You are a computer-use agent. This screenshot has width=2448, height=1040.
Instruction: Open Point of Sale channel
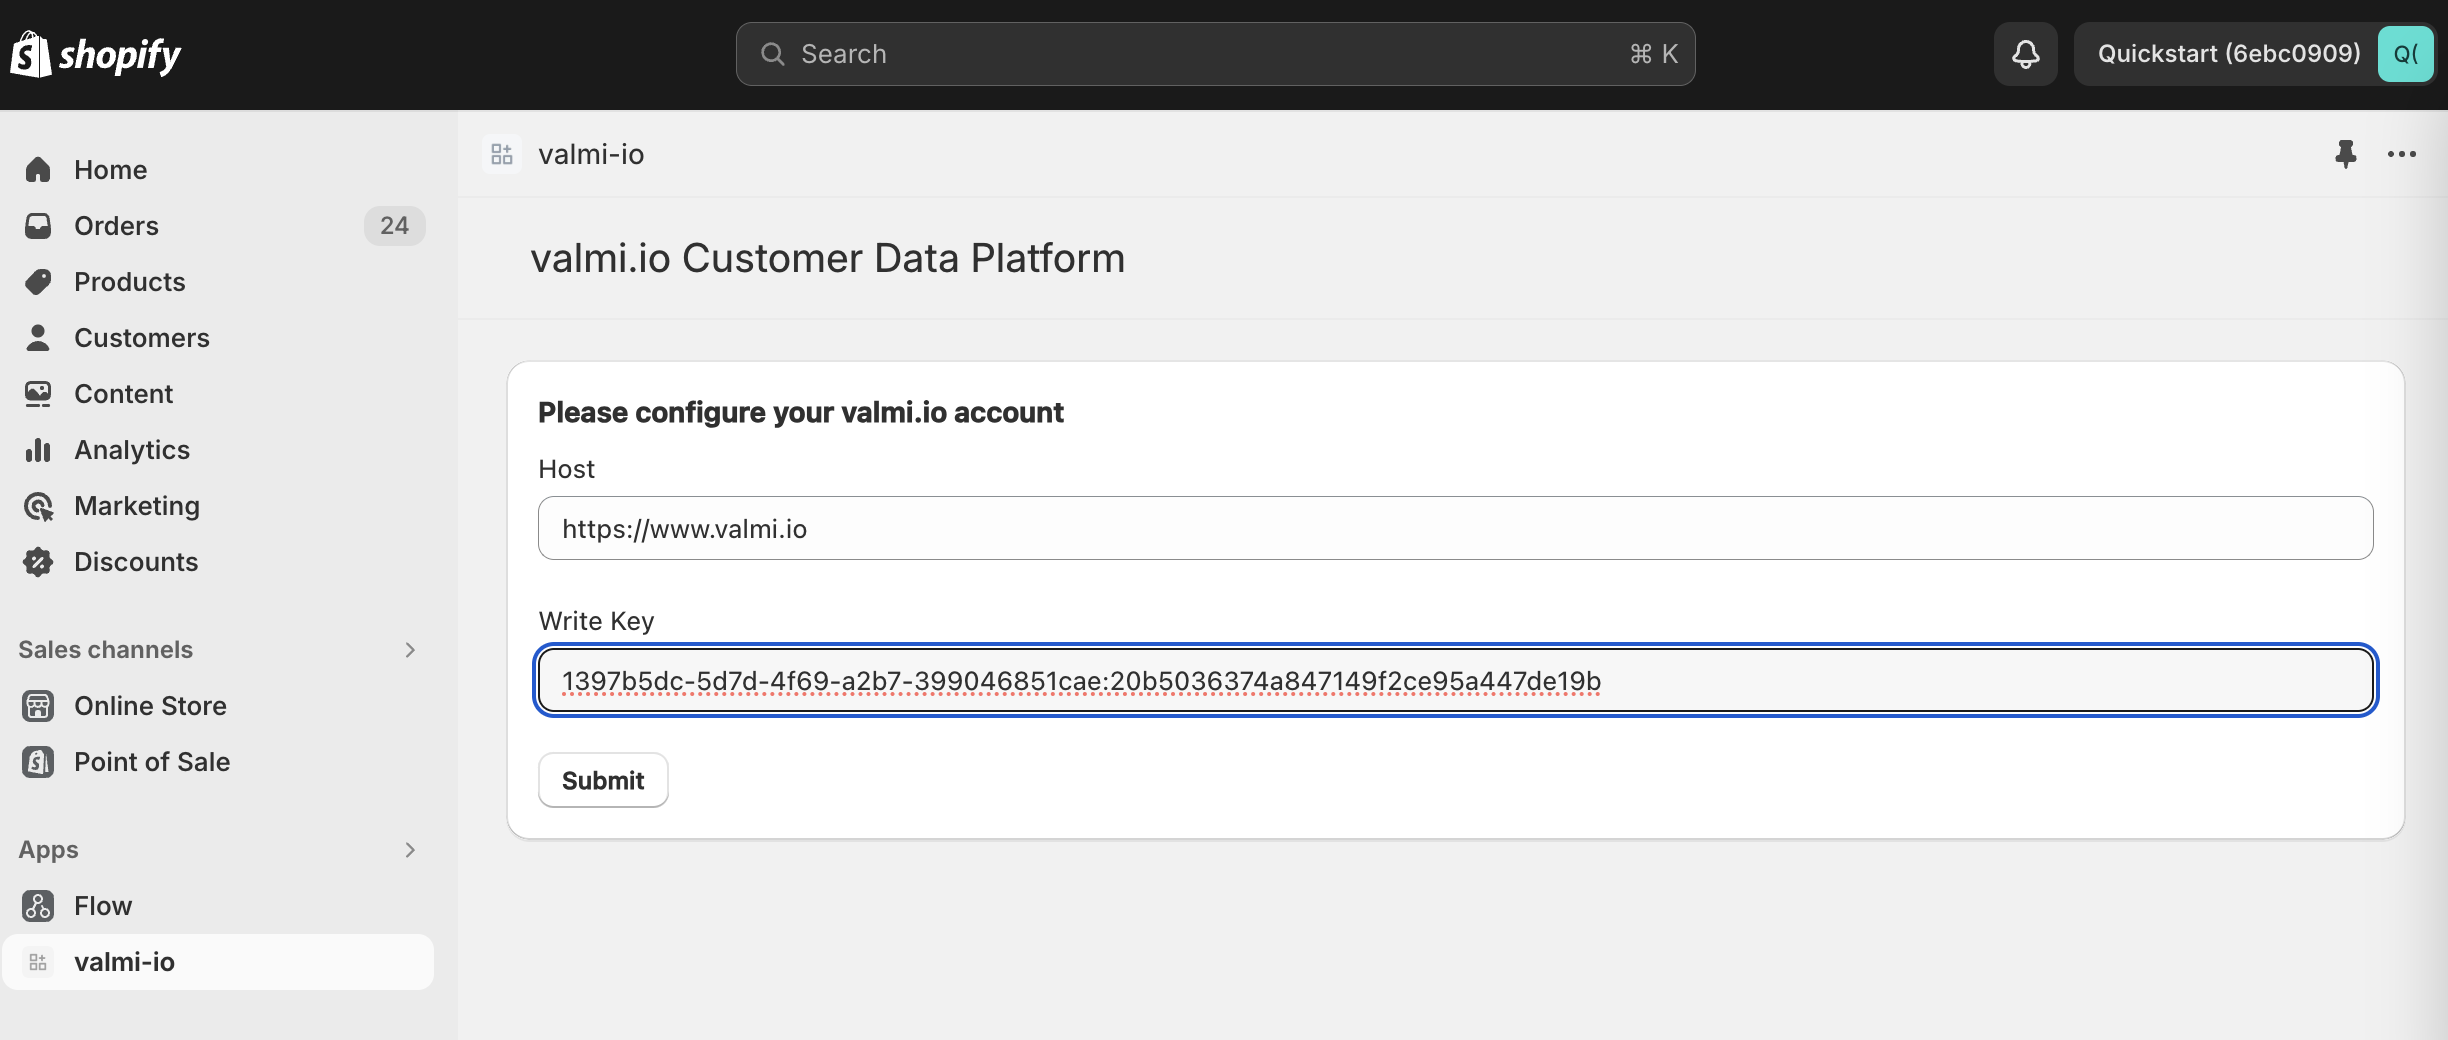click(152, 762)
